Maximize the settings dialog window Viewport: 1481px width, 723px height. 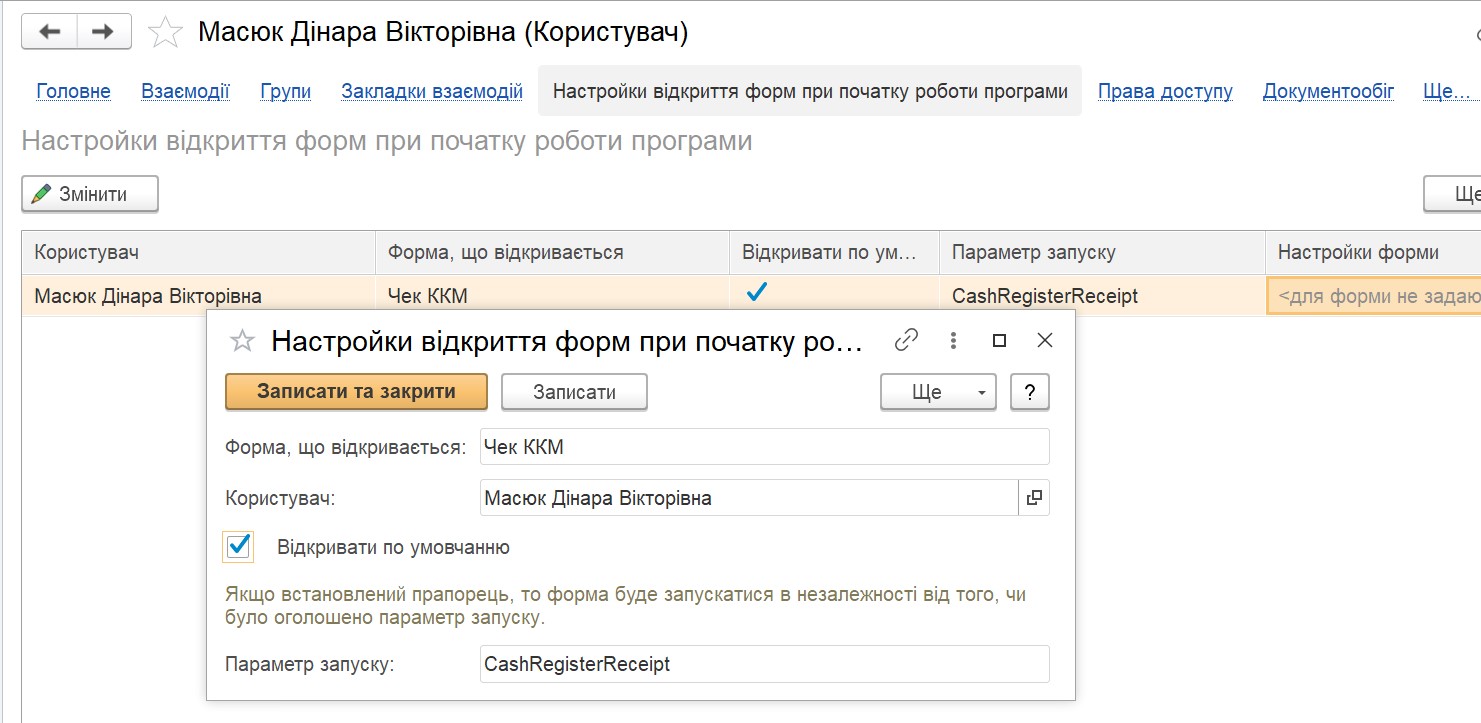click(x=999, y=340)
